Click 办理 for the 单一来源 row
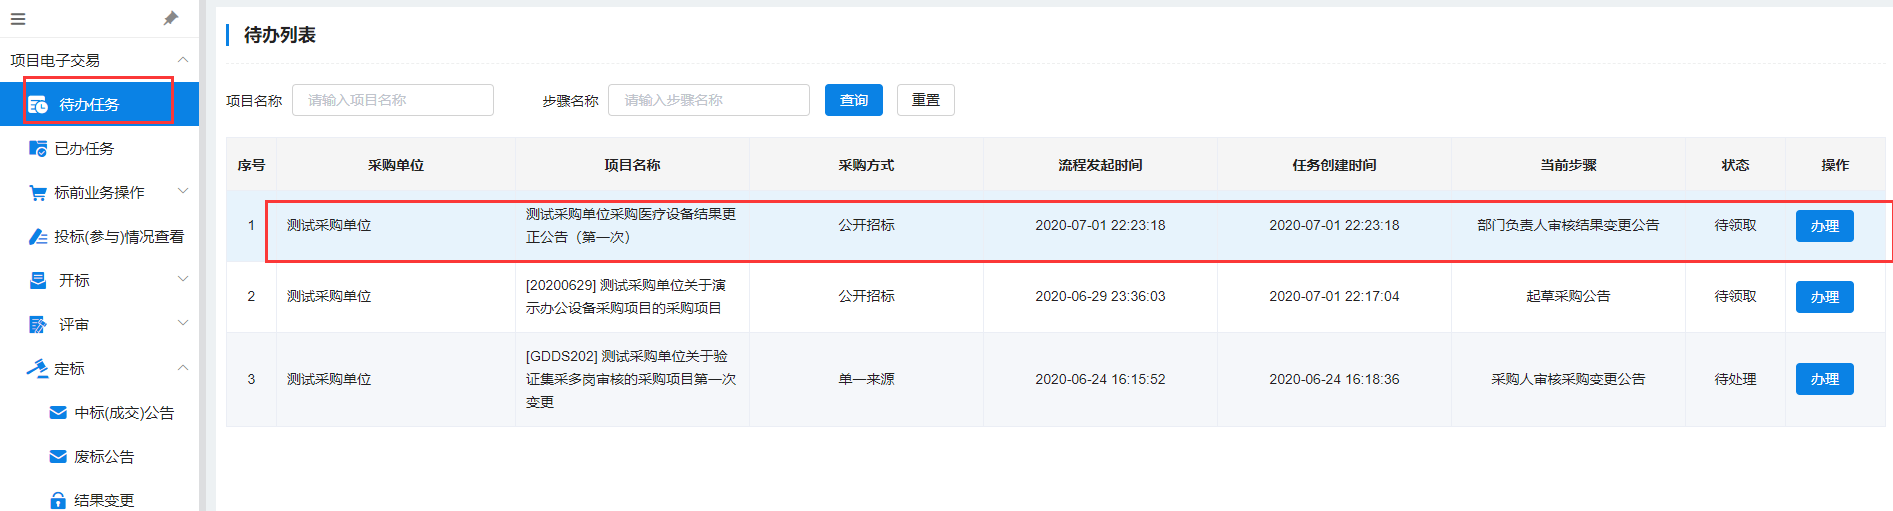The width and height of the screenshot is (1893, 511). [1824, 379]
